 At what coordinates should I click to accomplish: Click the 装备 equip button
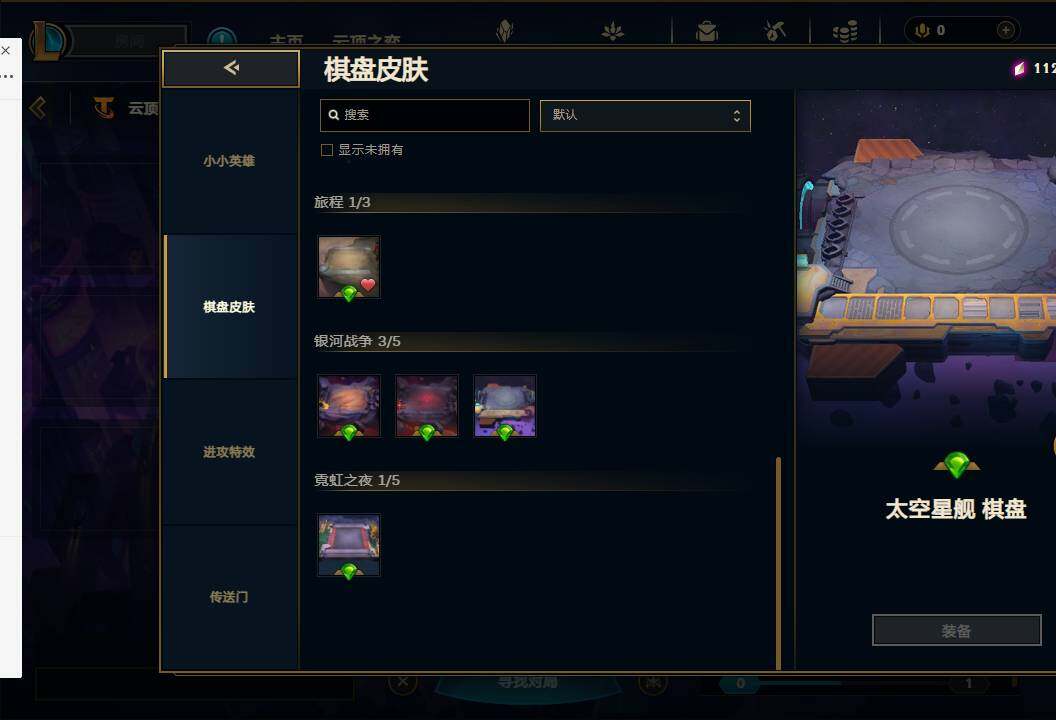pos(956,630)
